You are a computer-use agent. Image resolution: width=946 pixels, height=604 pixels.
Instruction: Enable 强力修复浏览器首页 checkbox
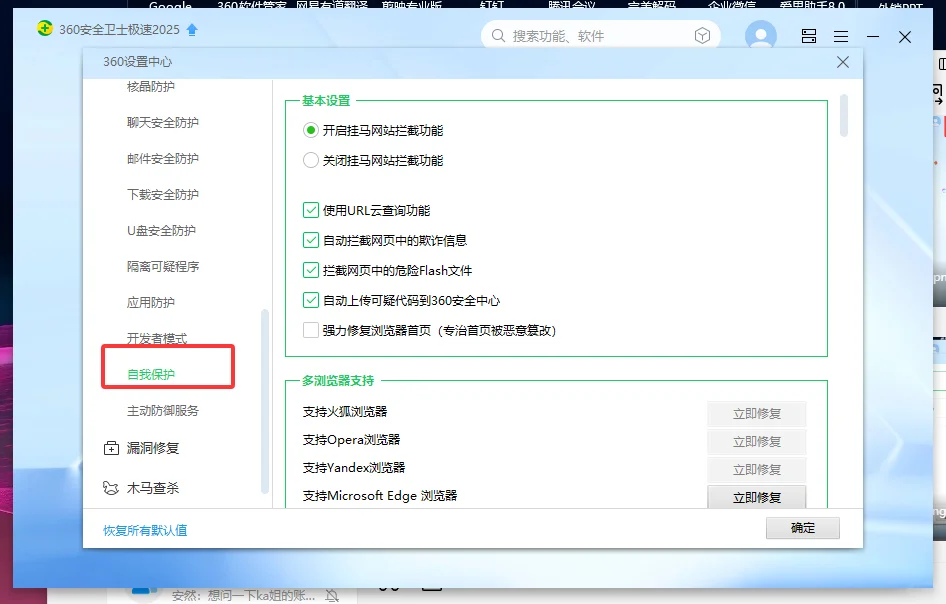click(x=311, y=330)
